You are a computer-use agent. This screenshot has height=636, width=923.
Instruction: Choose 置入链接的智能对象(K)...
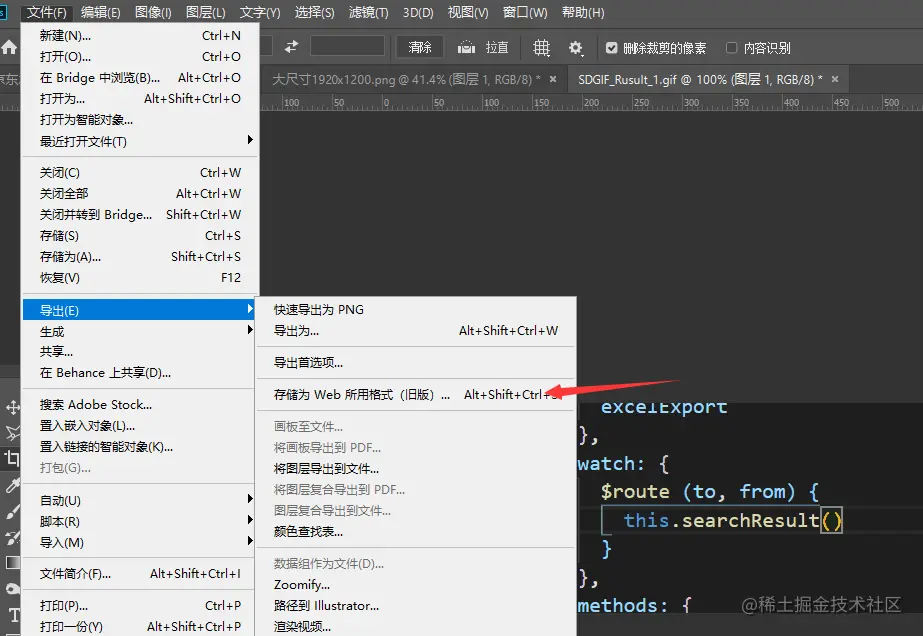pyautogui.click(x=140, y=447)
